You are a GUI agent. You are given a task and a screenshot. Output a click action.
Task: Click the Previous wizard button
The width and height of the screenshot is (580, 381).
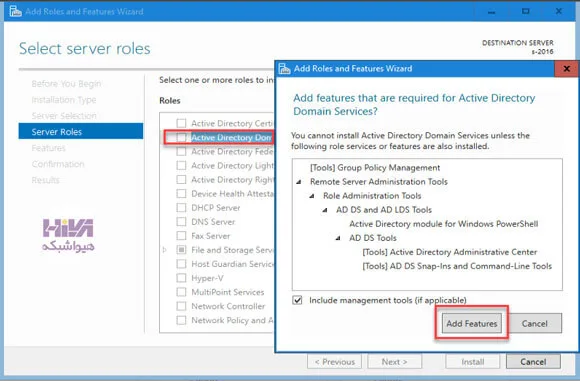coord(334,361)
